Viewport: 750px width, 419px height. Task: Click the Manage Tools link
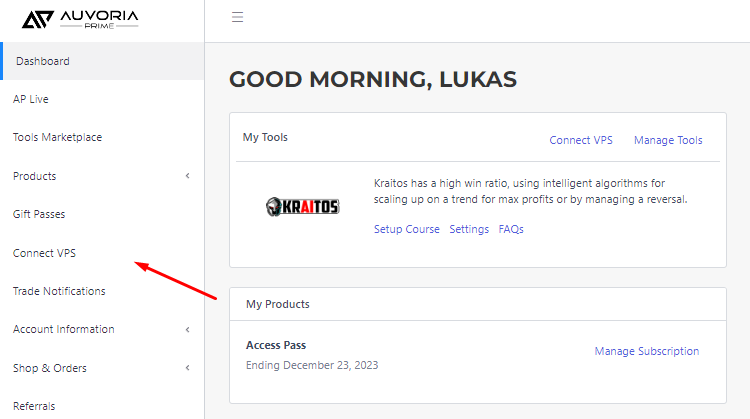[668, 140]
